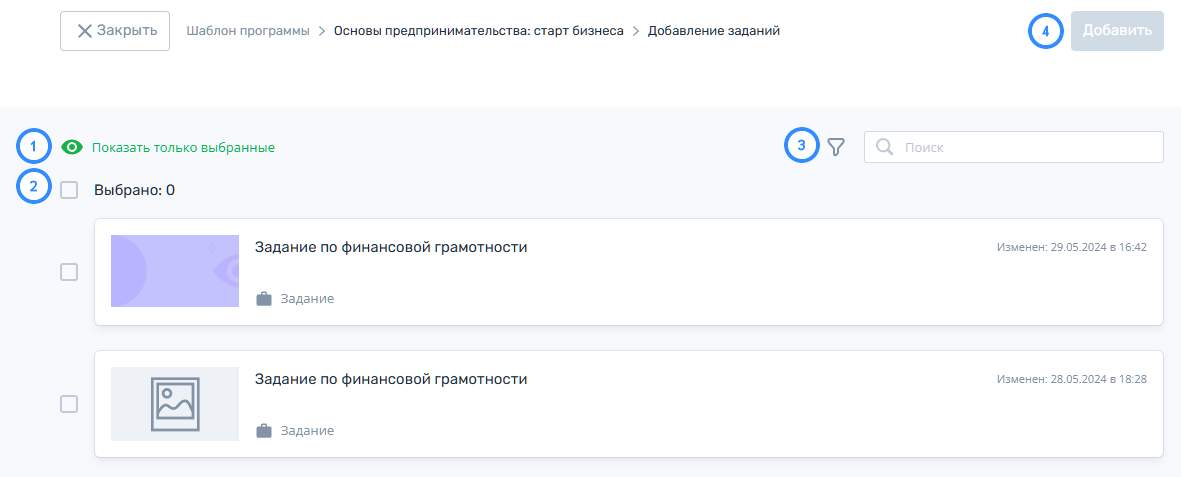Go to Основы предпринимательства: старт бизнеса breadcrumb
The image size is (1181, 477).
pyautogui.click(x=478, y=31)
